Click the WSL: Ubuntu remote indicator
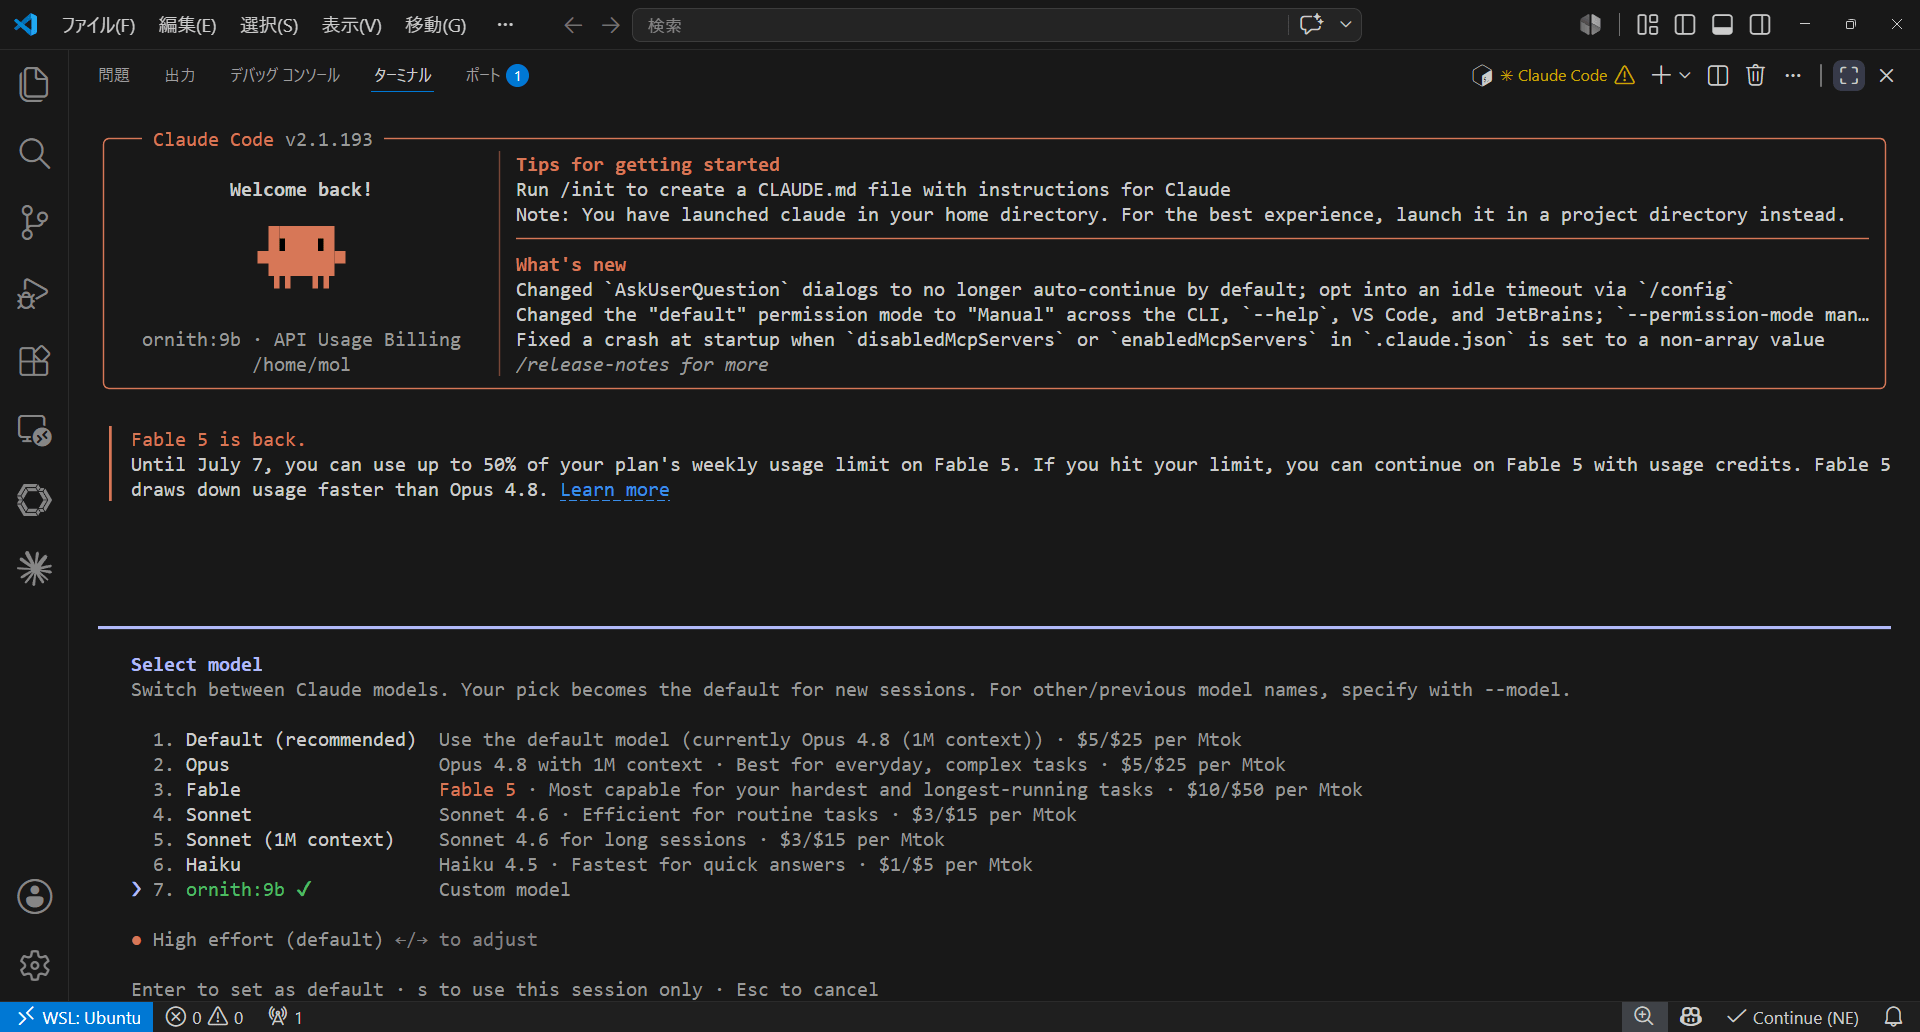1920x1032 pixels. [78, 1017]
